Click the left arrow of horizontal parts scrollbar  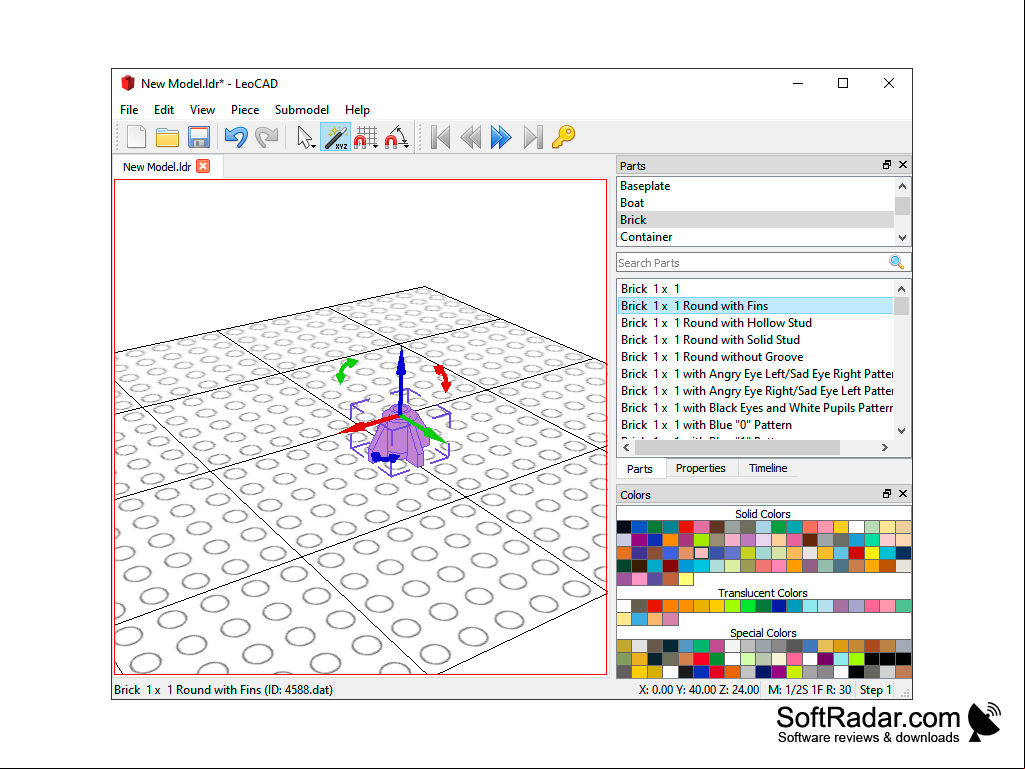626,447
